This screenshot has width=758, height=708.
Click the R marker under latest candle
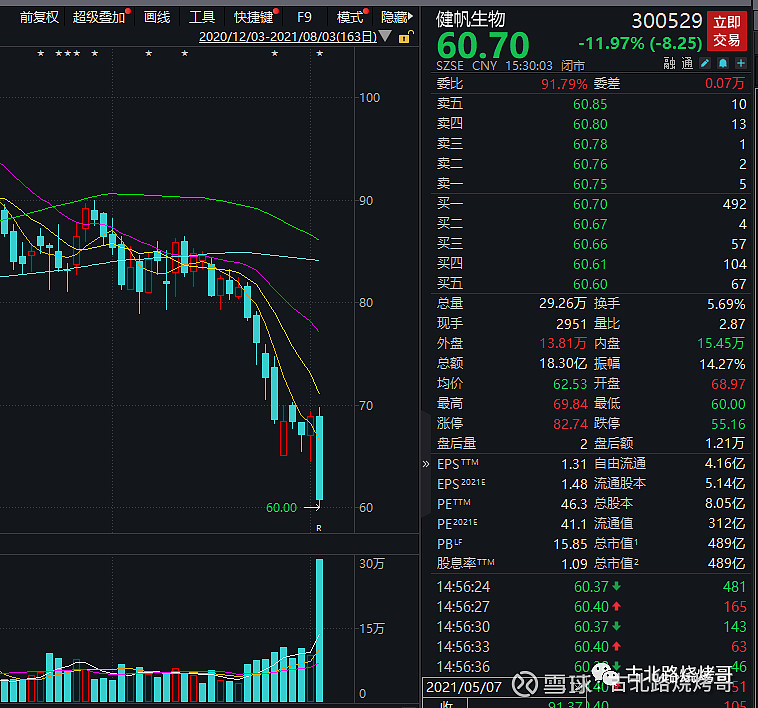(x=319, y=528)
